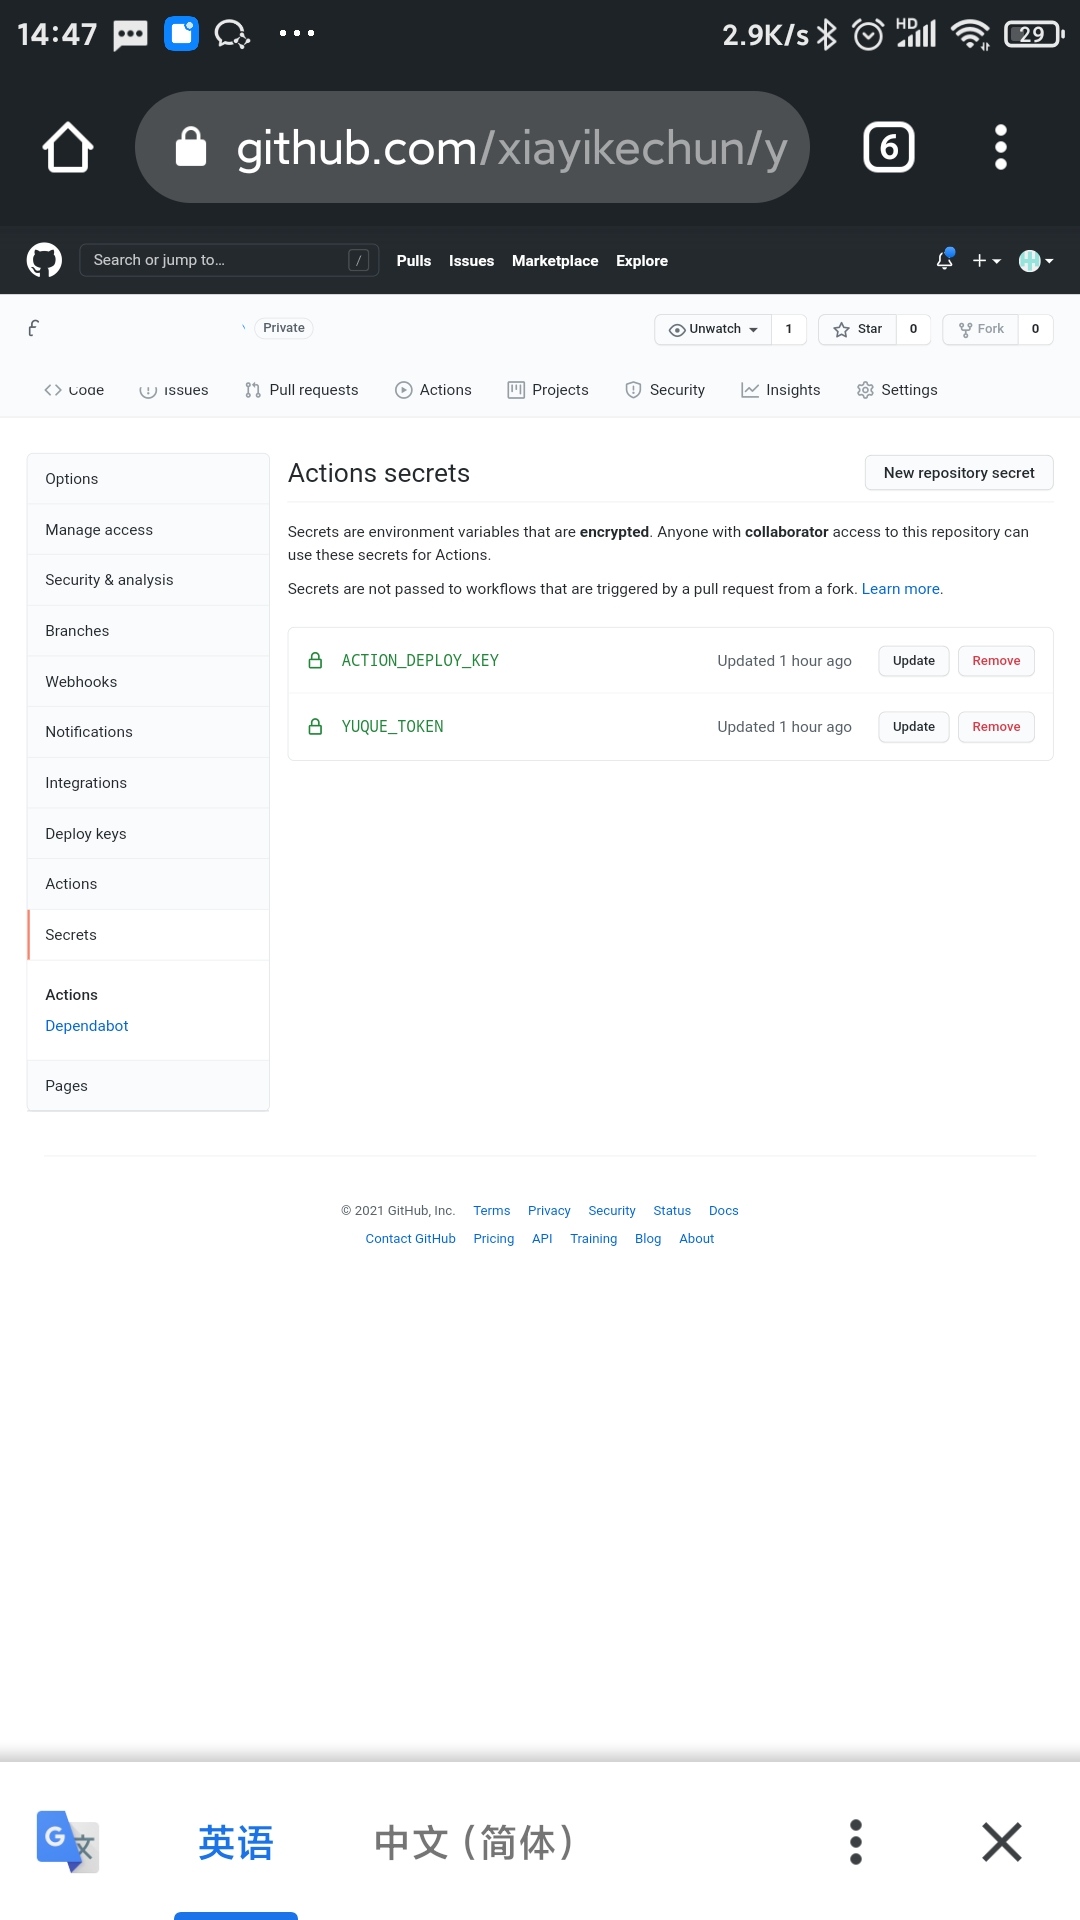Tap the Google Translate icon

click(x=67, y=1841)
